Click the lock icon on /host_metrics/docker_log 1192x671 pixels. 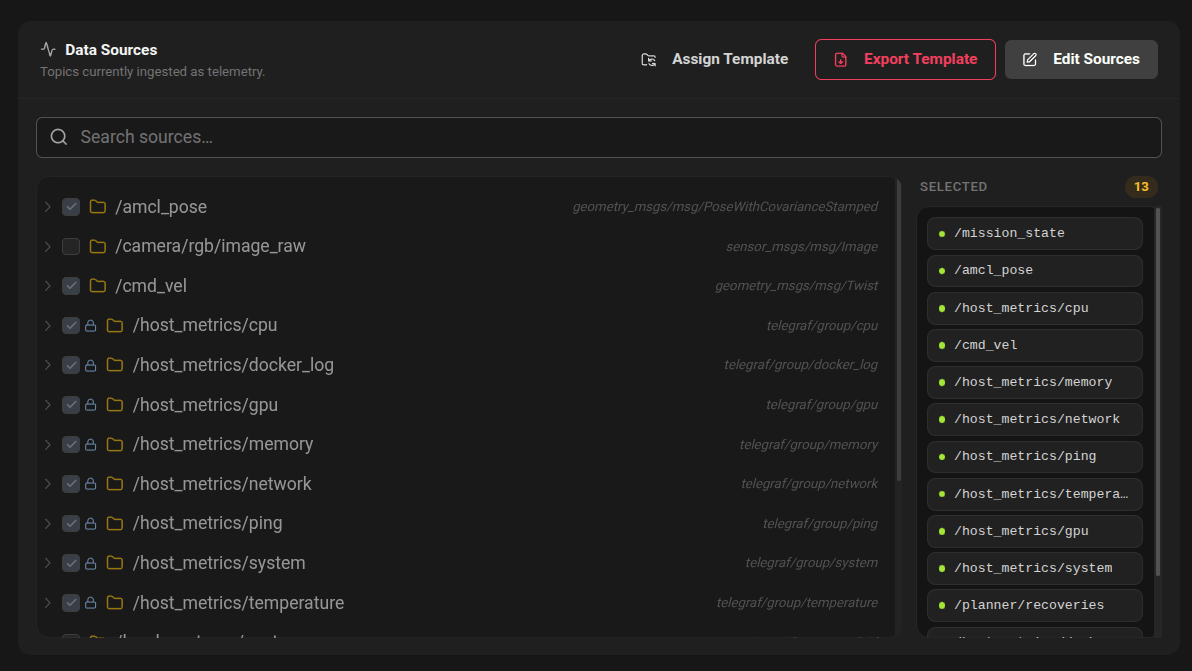90,365
